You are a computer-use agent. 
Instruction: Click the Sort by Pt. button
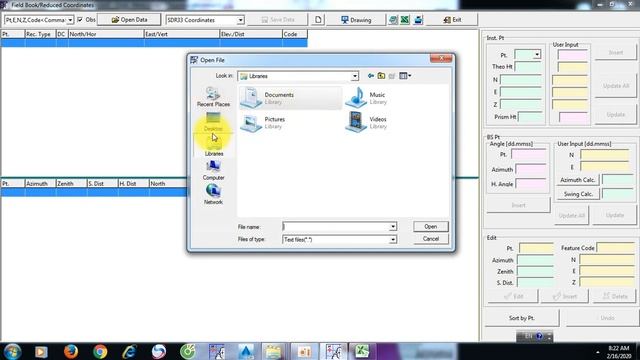coord(522,318)
